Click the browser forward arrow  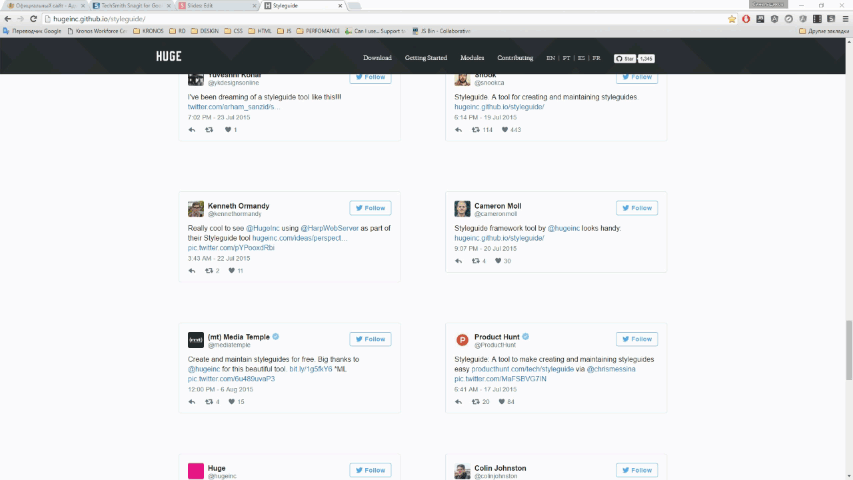click(x=20, y=19)
